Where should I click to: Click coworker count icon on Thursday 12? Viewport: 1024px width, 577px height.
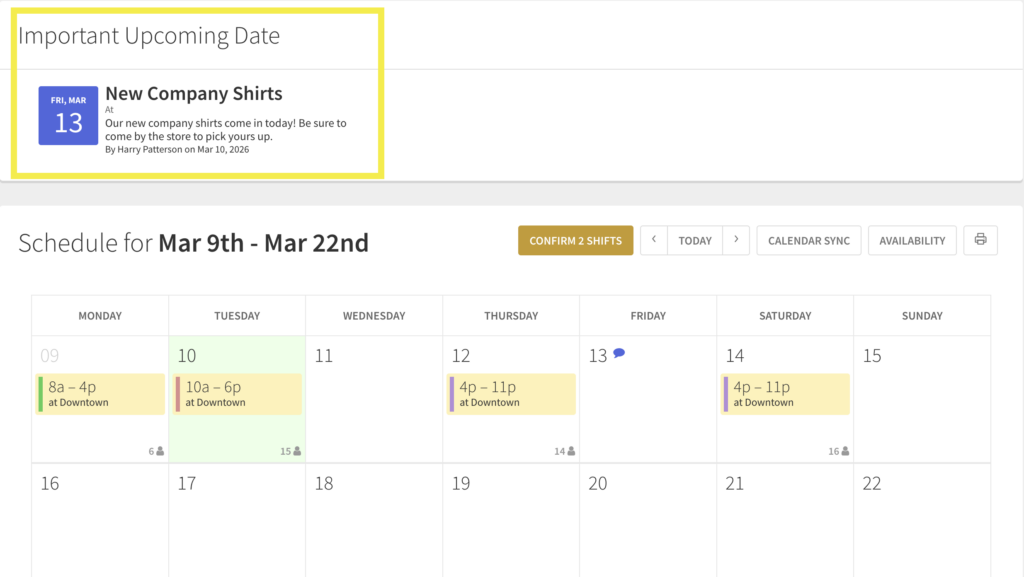(571, 451)
